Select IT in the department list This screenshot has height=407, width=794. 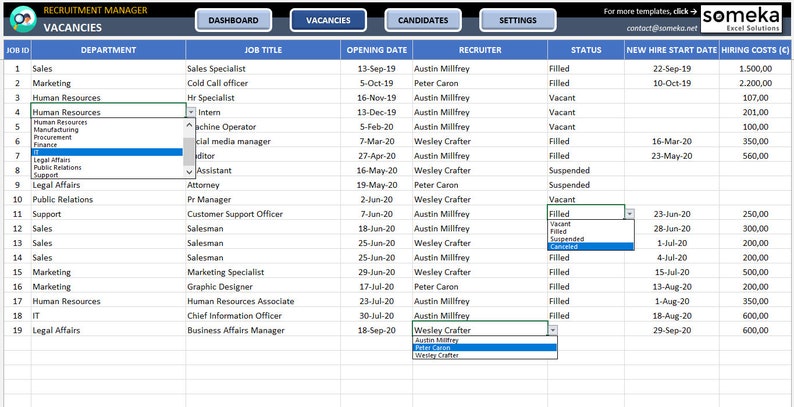pyautogui.click(x=107, y=152)
